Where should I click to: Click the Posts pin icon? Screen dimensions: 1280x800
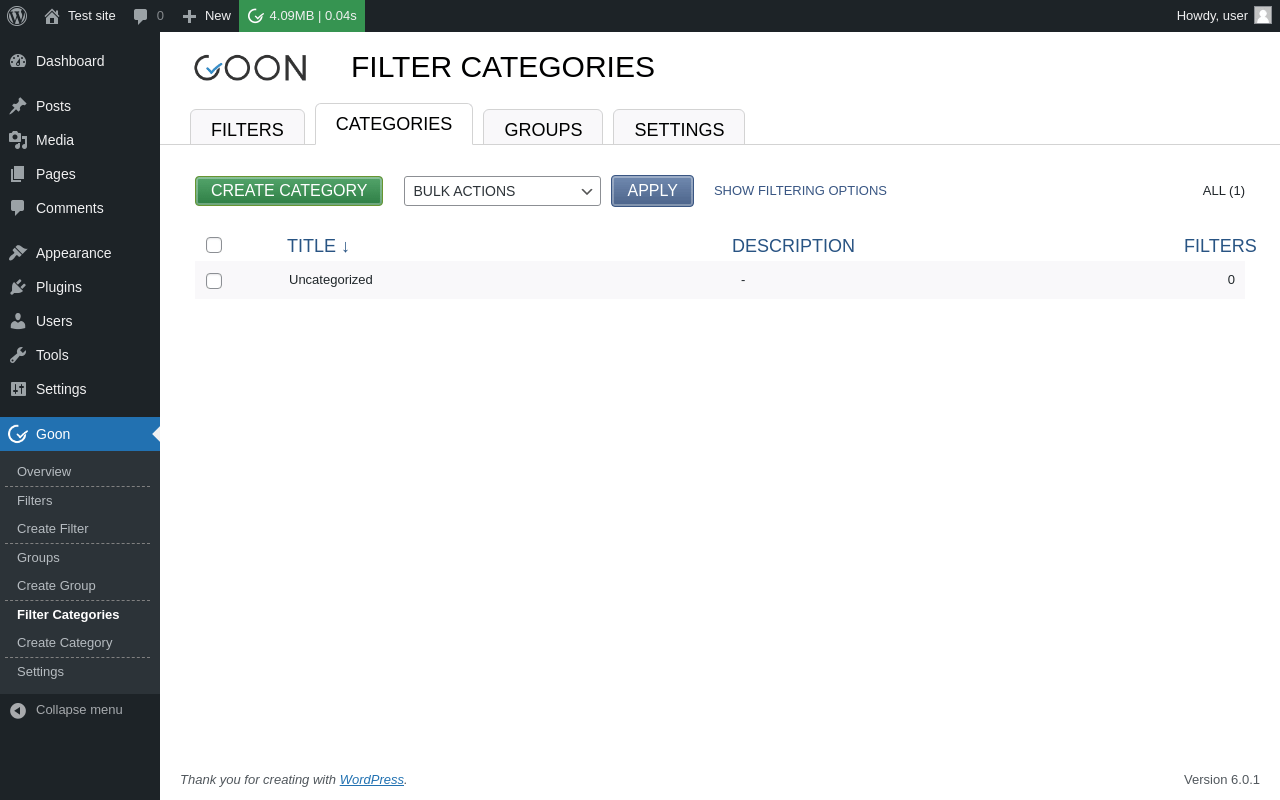[18, 106]
